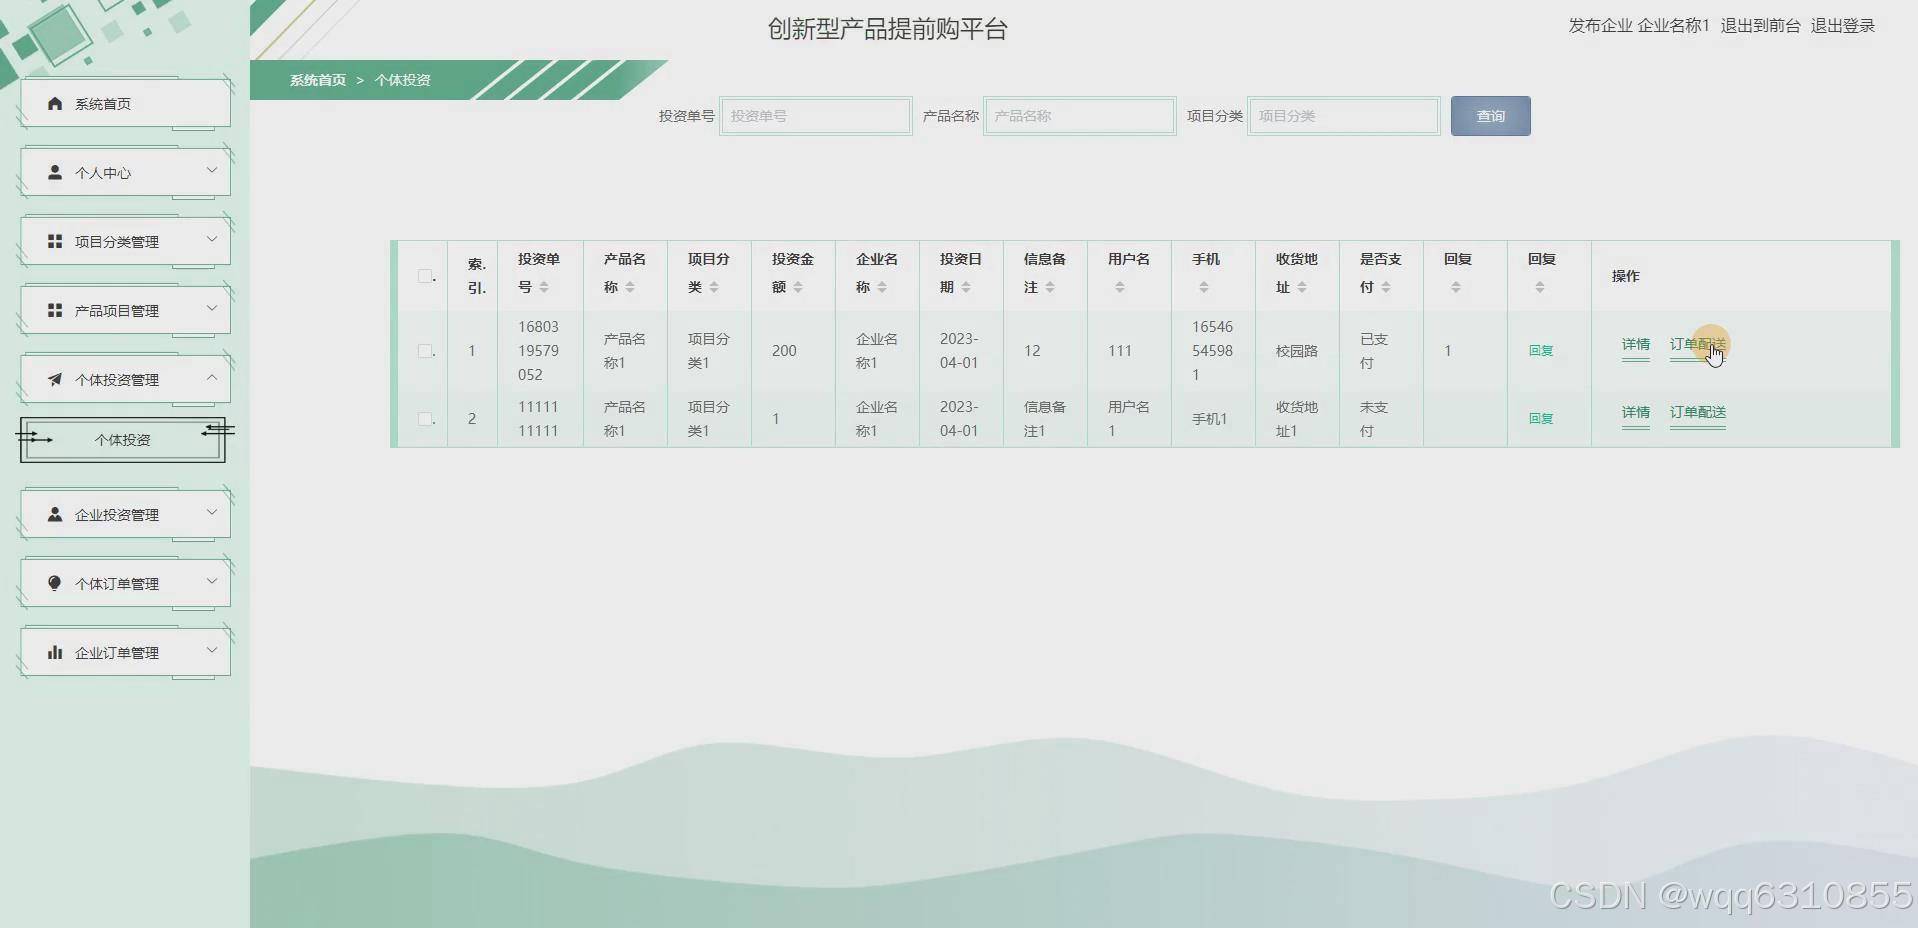Sort by 信息备注 column arrows
The image size is (1918, 928).
pos(1050,288)
